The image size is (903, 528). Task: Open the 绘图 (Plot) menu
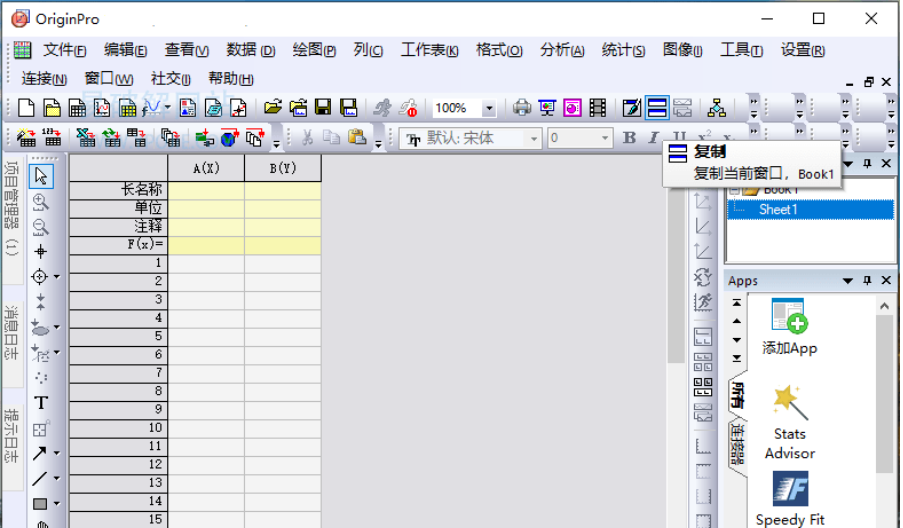coord(313,51)
